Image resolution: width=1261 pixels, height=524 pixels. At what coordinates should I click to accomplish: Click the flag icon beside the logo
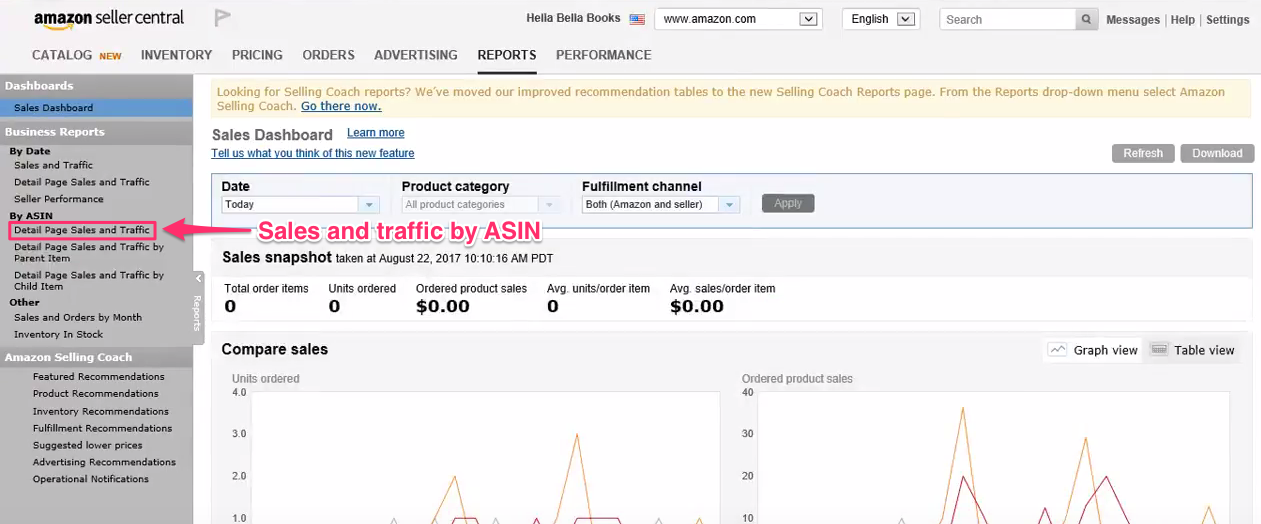[x=222, y=18]
